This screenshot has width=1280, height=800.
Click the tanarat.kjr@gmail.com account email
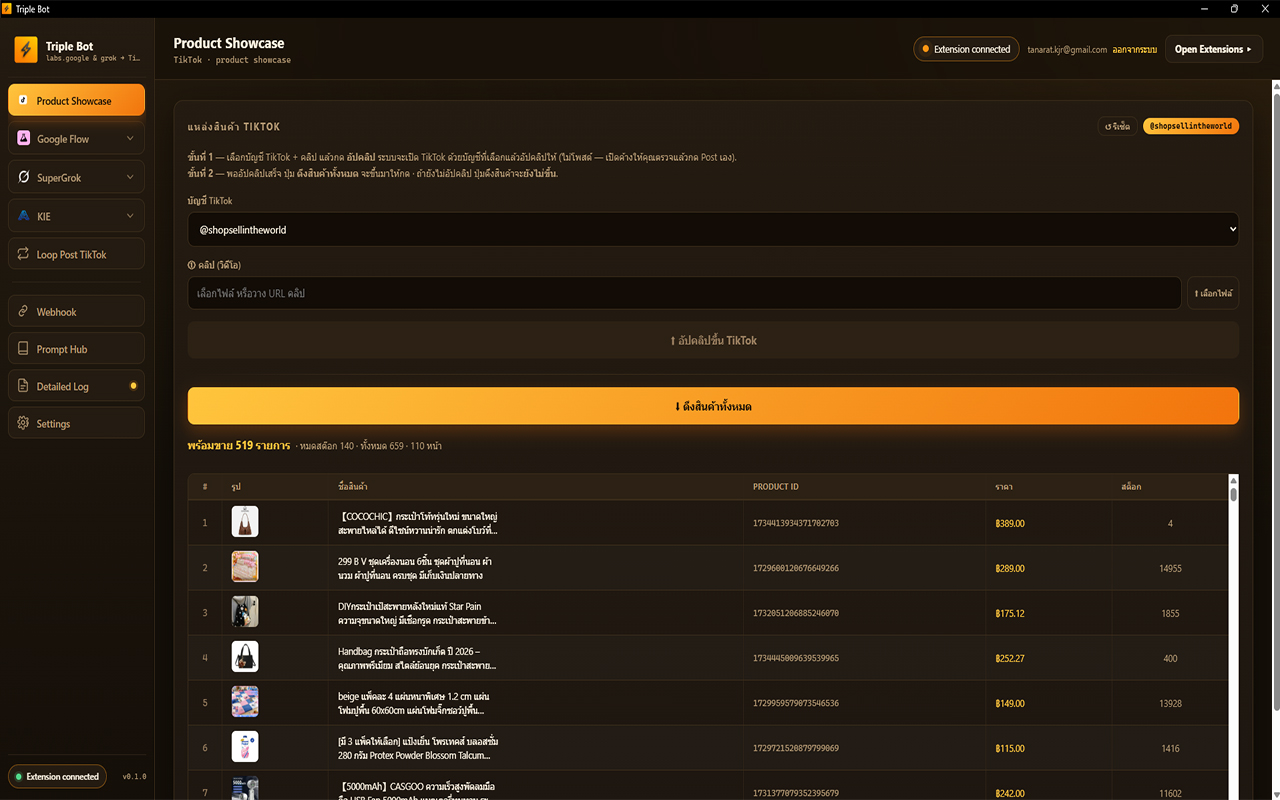coord(1067,49)
